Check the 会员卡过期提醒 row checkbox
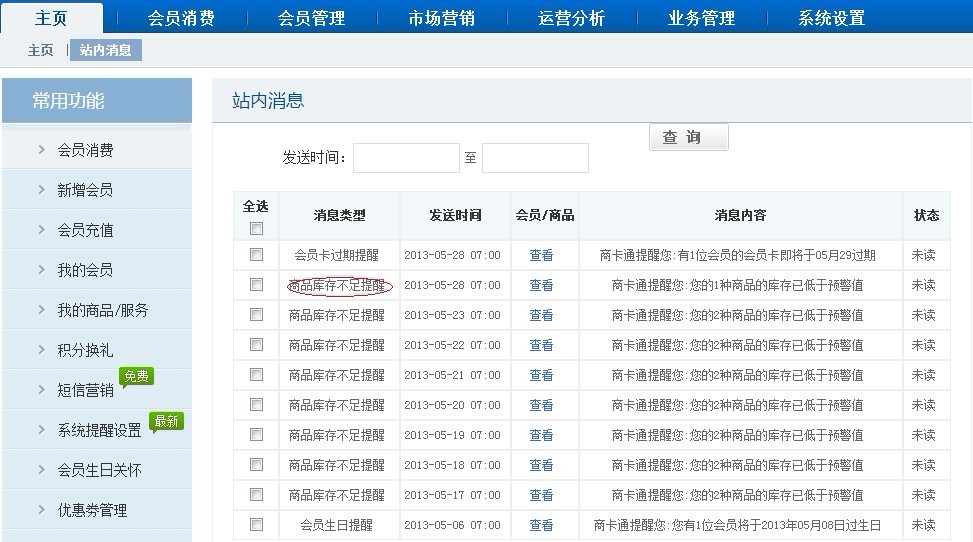 tap(256, 255)
